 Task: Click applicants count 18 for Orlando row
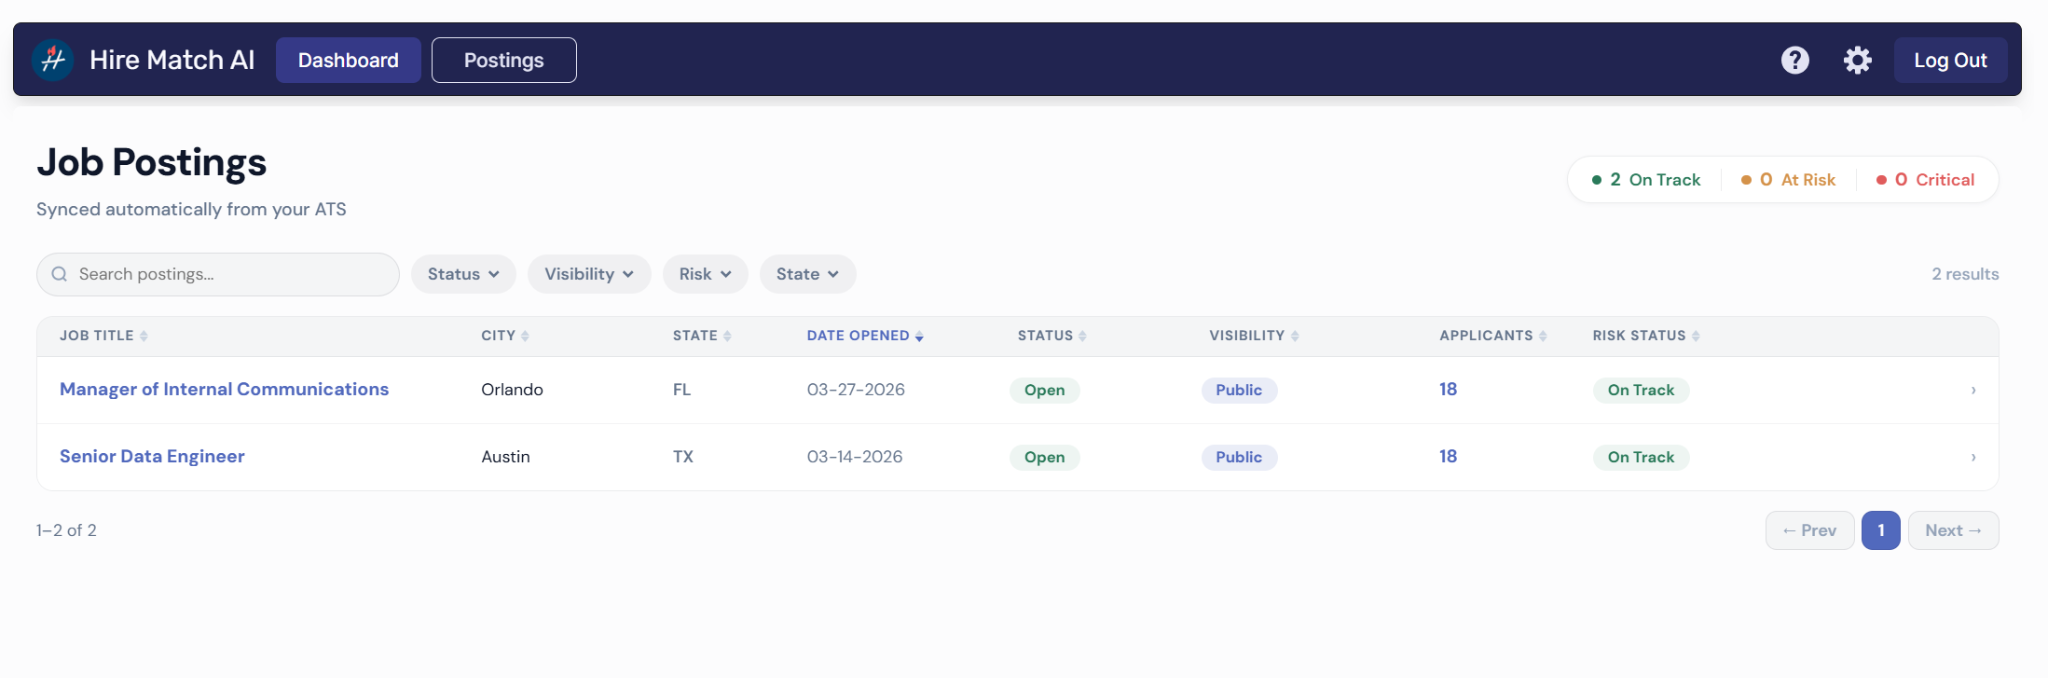[x=1448, y=389]
